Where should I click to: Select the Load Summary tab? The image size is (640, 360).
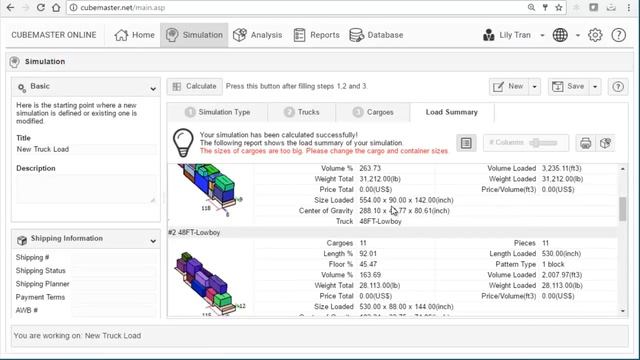452,112
